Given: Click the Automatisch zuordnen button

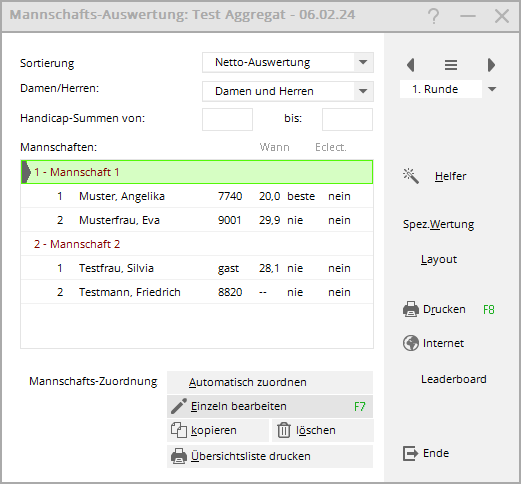Looking at the screenshot, I should click(x=270, y=382).
